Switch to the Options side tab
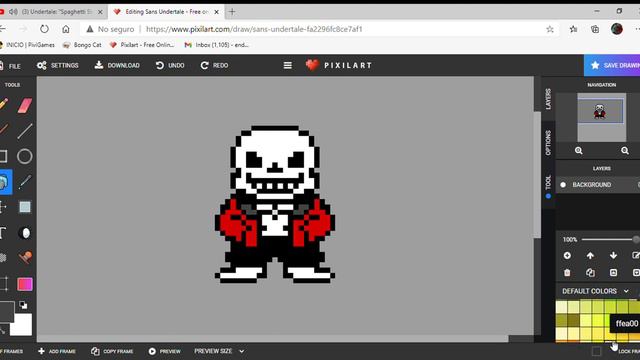 (548, 143)
